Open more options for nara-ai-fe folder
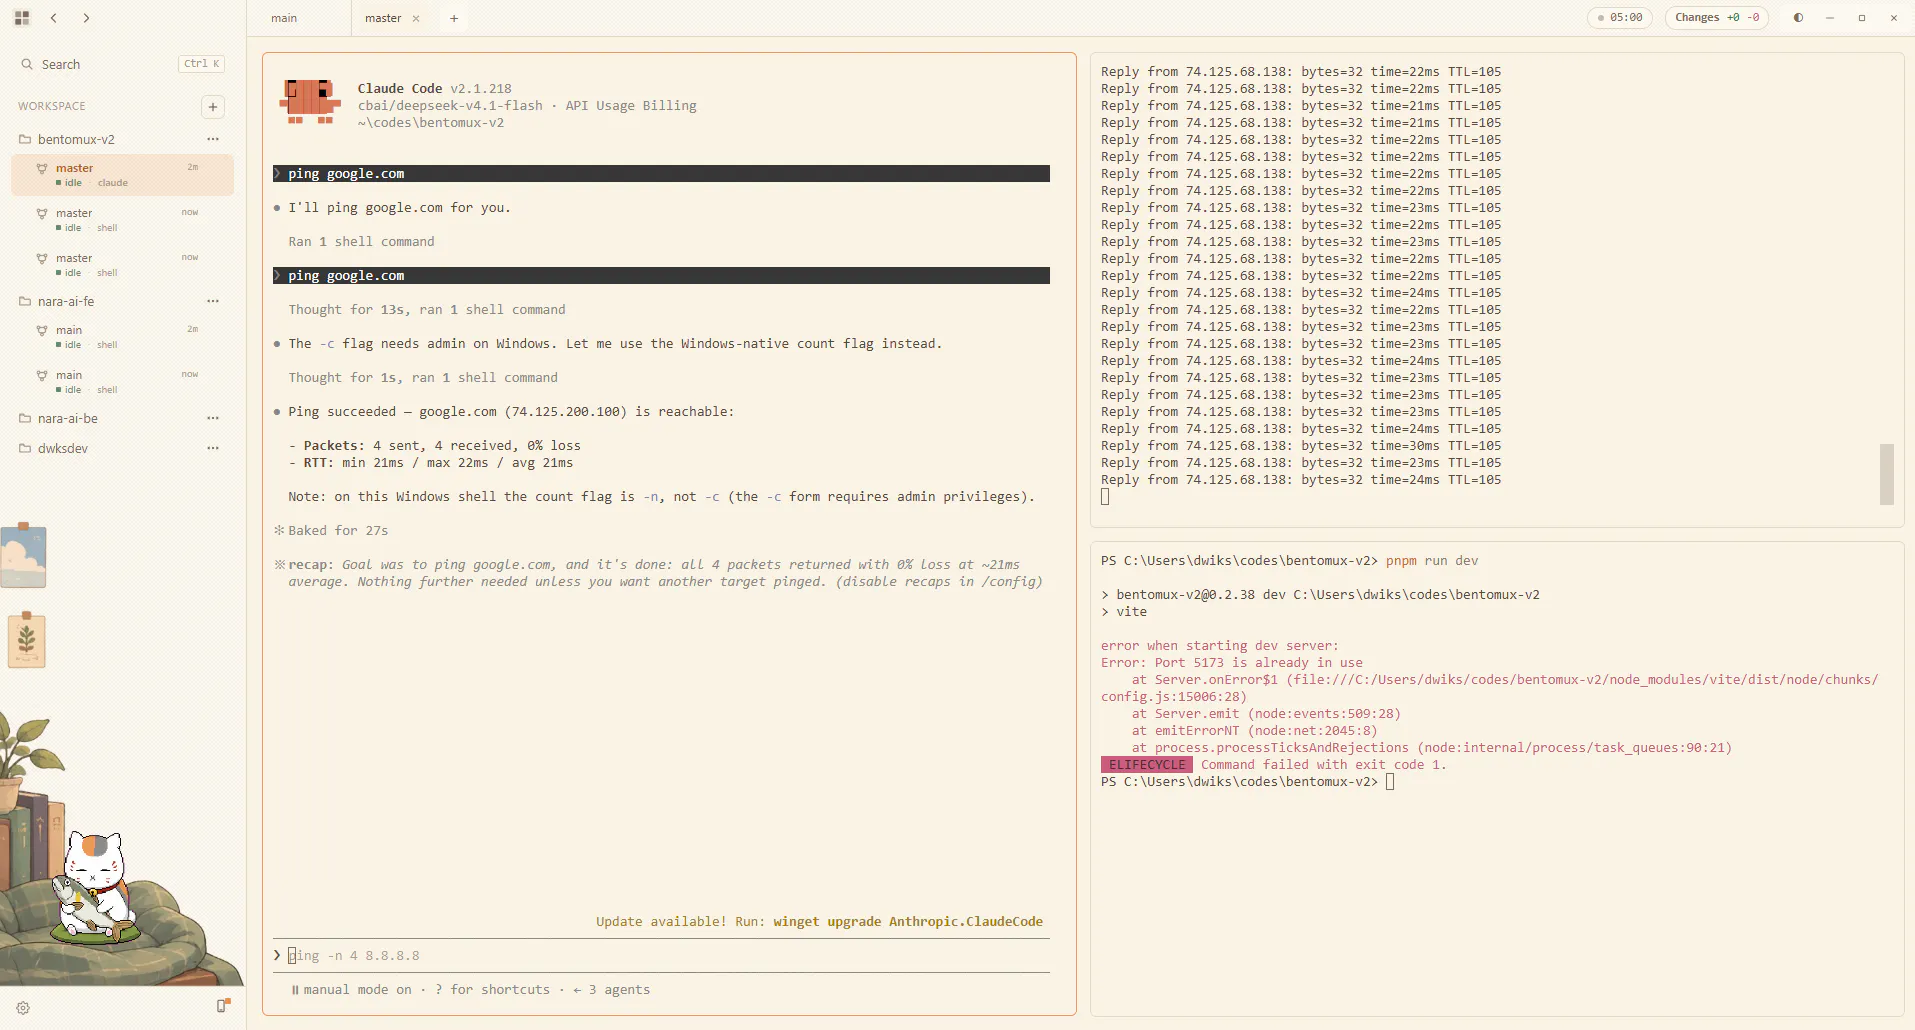This screenshot has height=1030, width=1915. (213, 301)
